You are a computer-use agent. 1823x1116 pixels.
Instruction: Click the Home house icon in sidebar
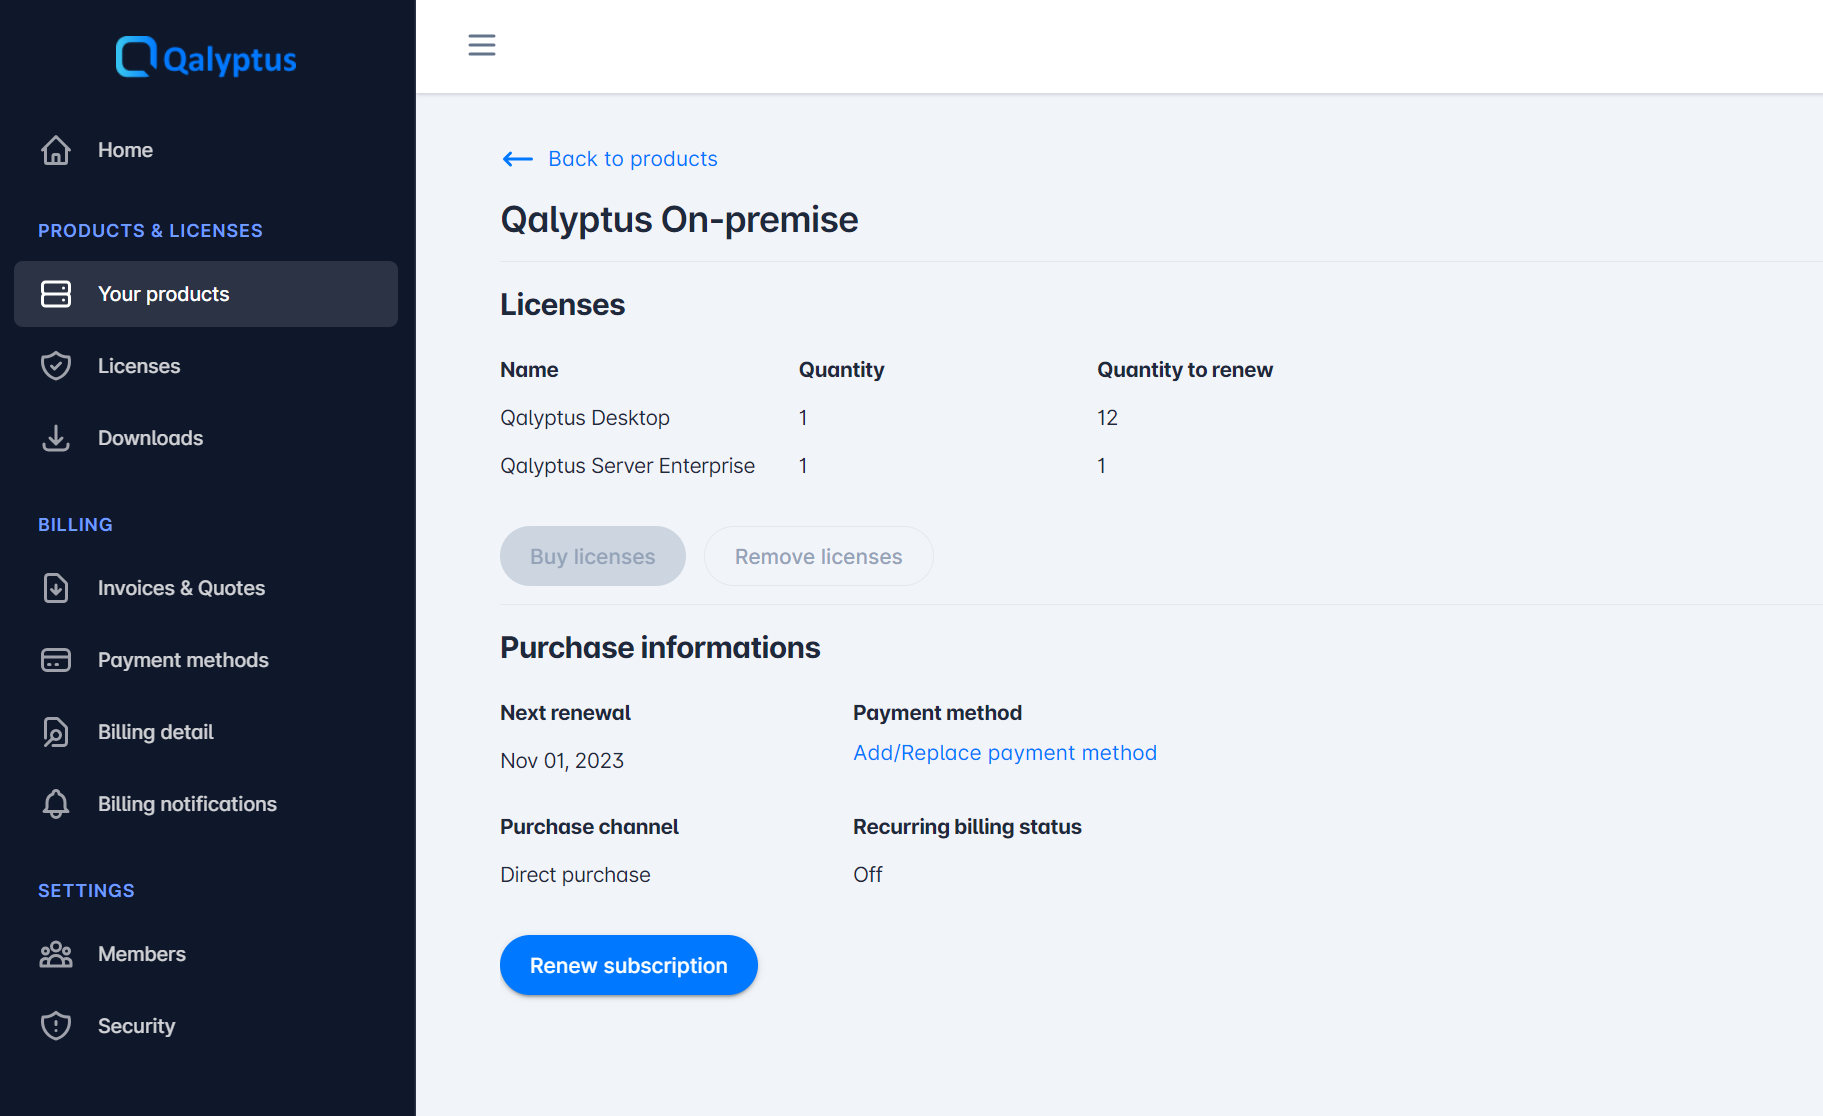coord(56,150)
